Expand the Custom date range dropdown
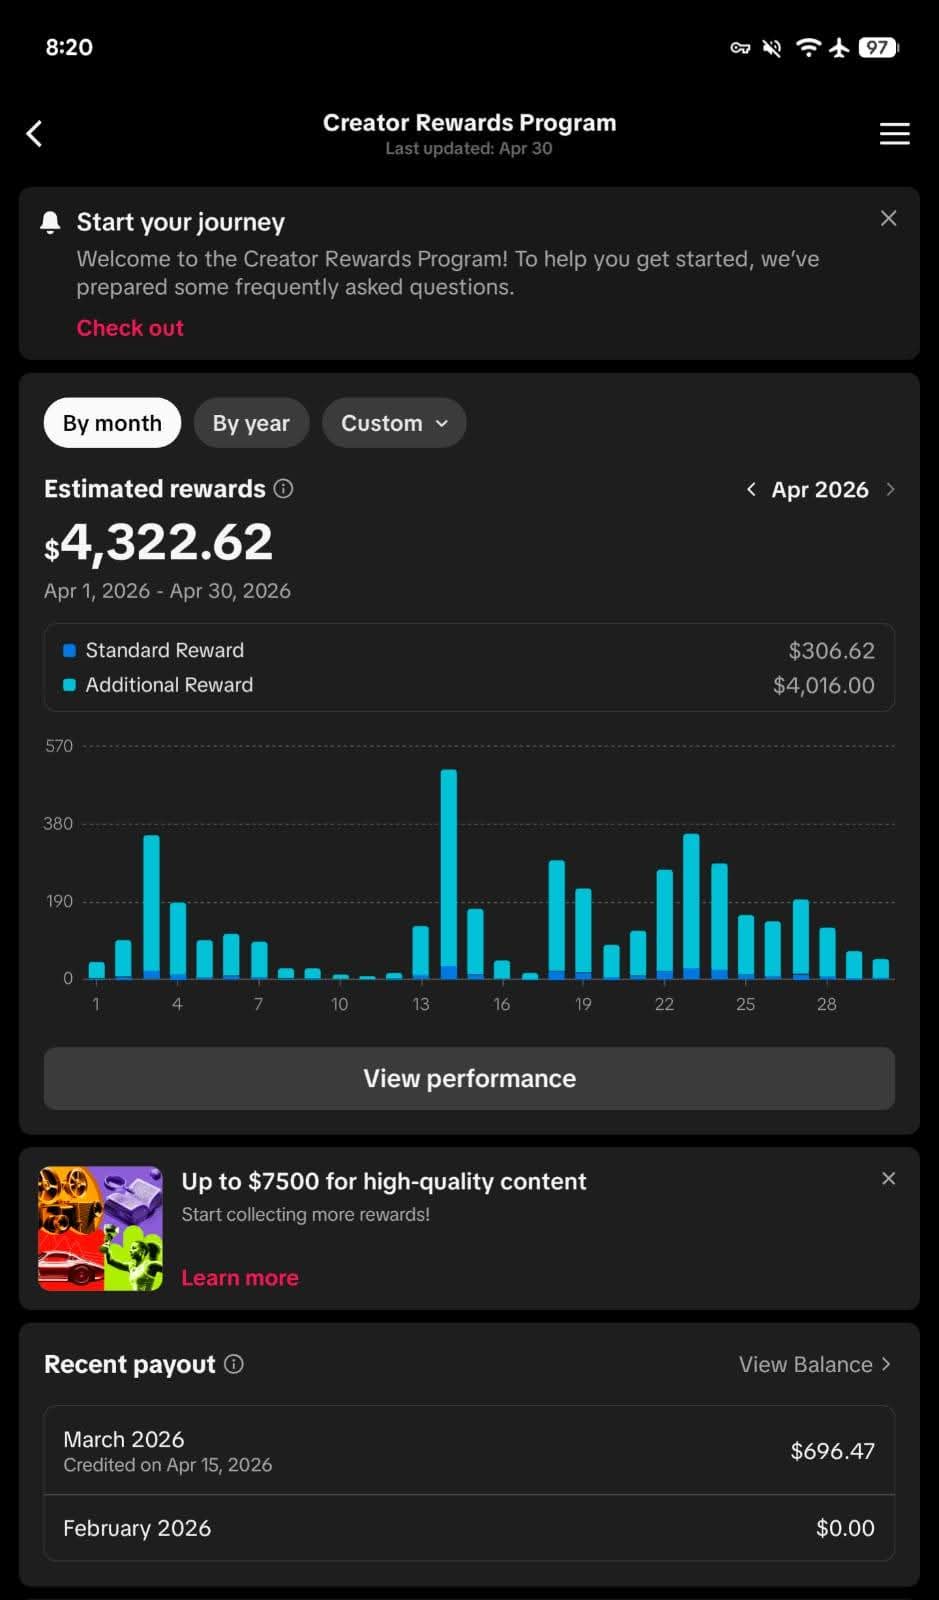The image size is (939, 1600). pyautogui.click(x=394, y=423)
